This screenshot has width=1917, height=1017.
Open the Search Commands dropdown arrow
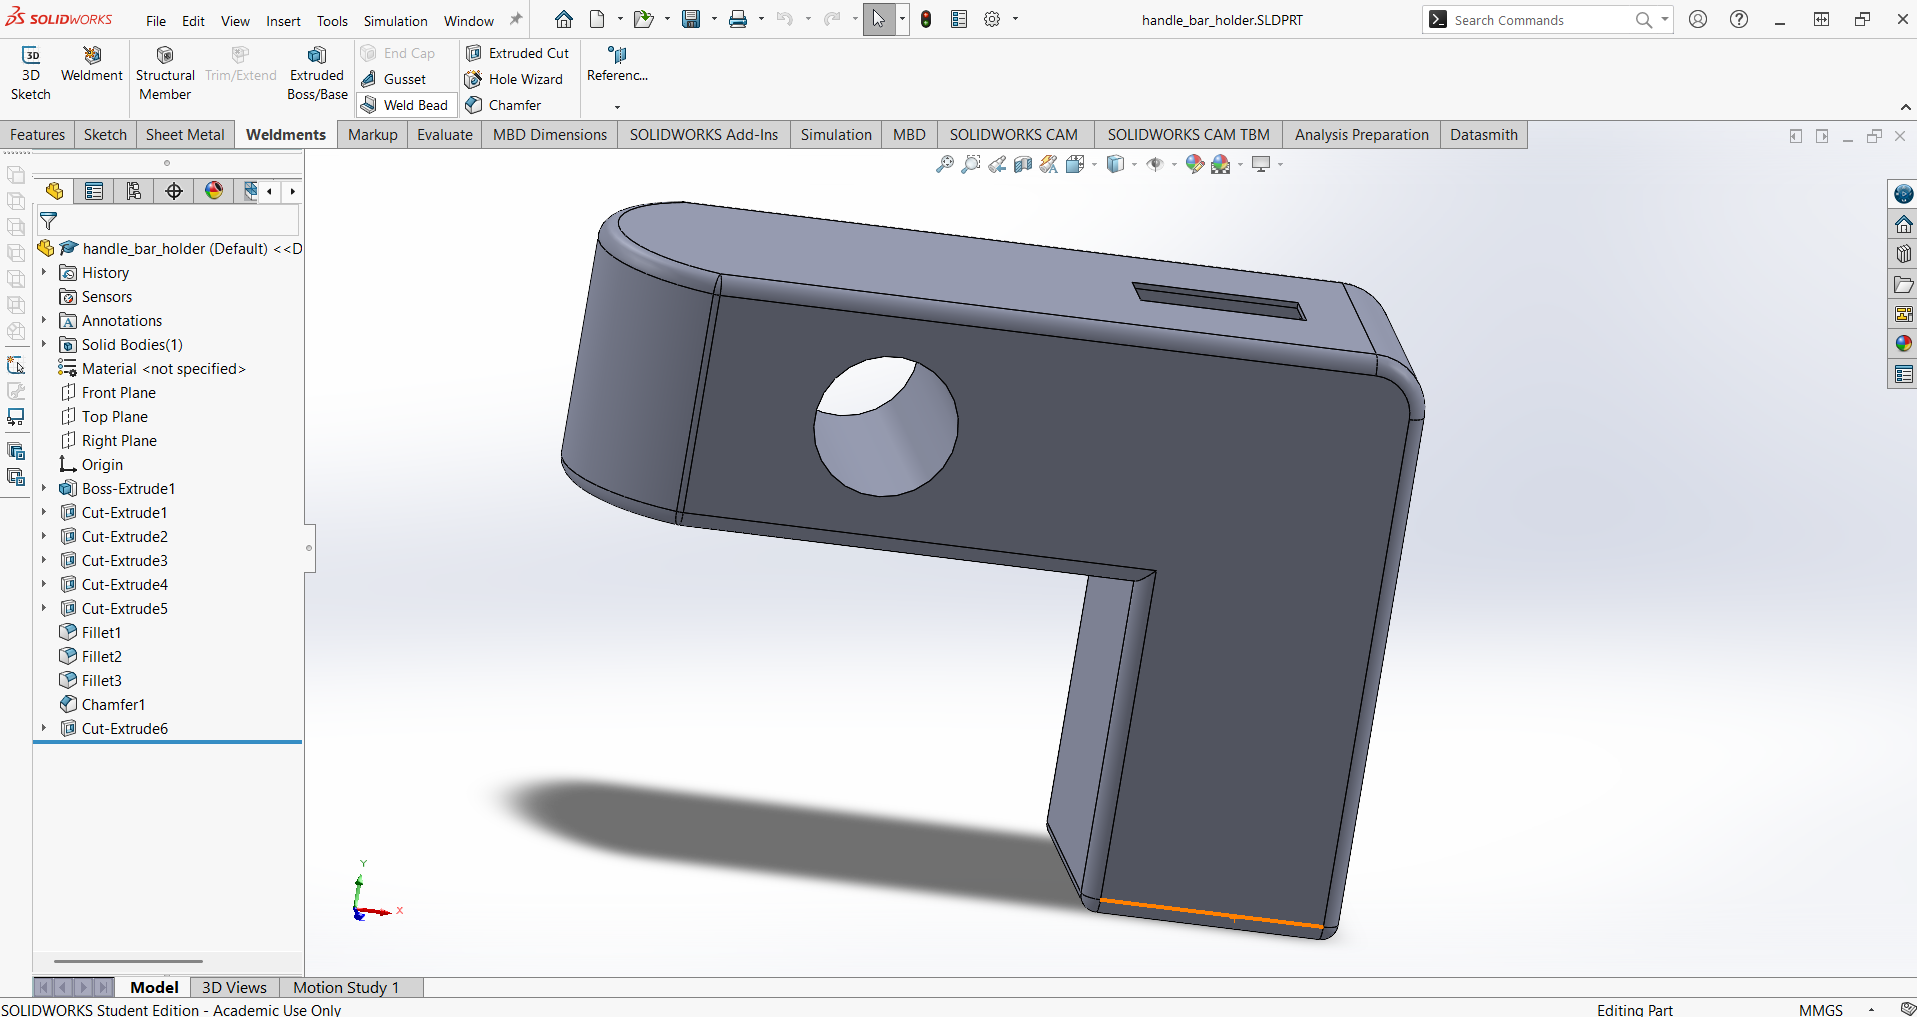[x=1664, y=19]
